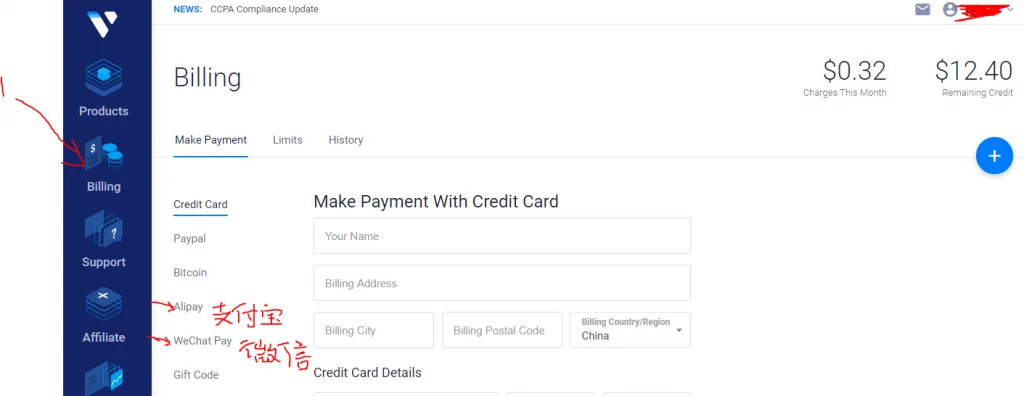Choose Paypal payment method
The image size is (1024, 396).
(189, 239)
